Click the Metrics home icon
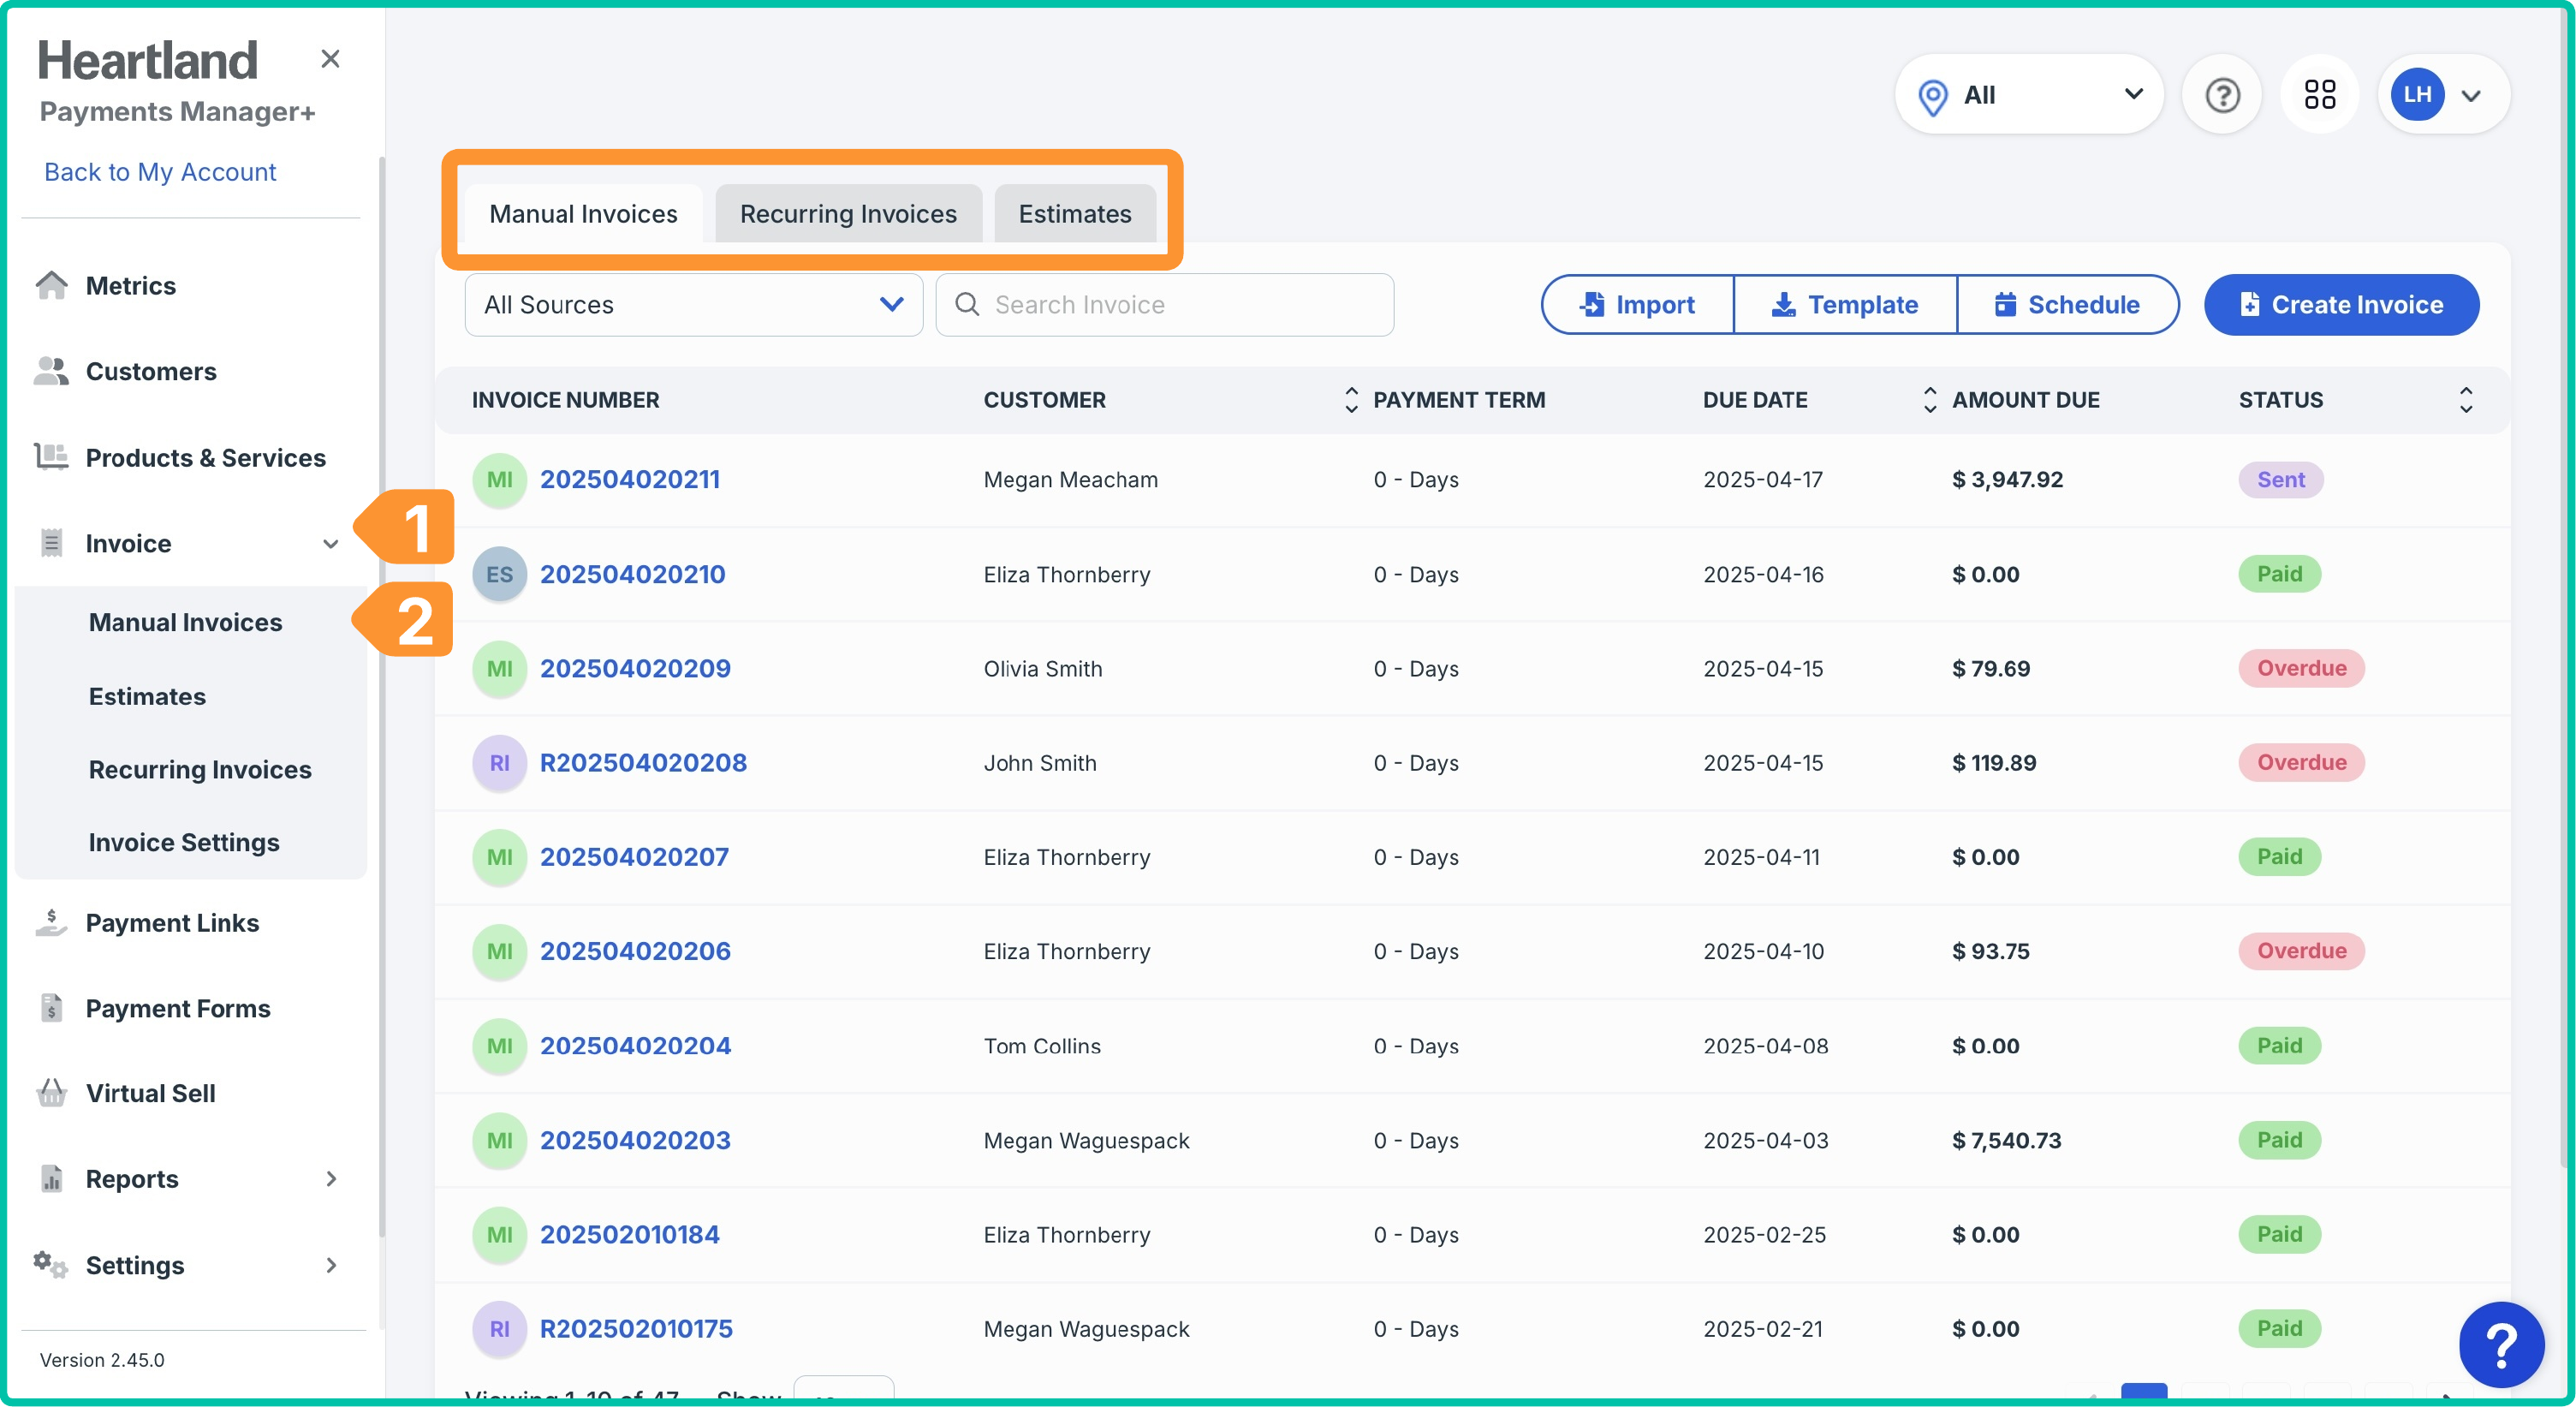 (51, 286)
